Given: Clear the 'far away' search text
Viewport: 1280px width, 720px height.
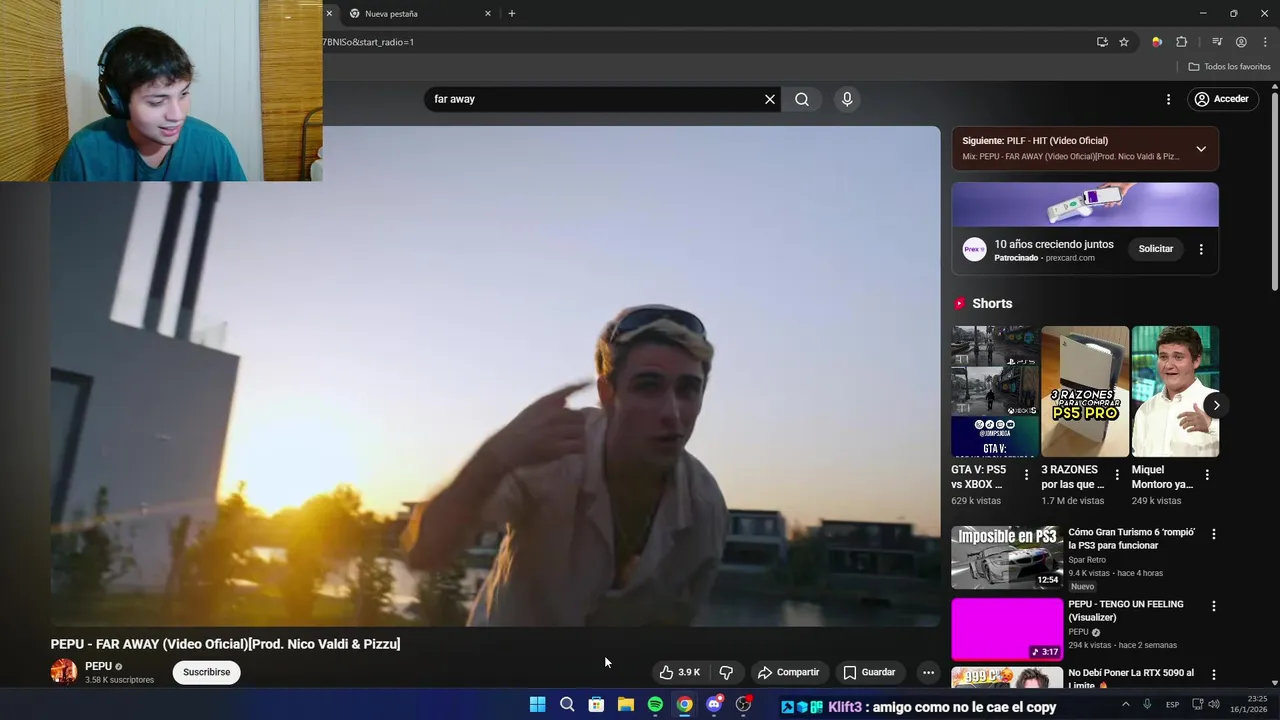Looking at the screenshot, I should pos(770,99).
